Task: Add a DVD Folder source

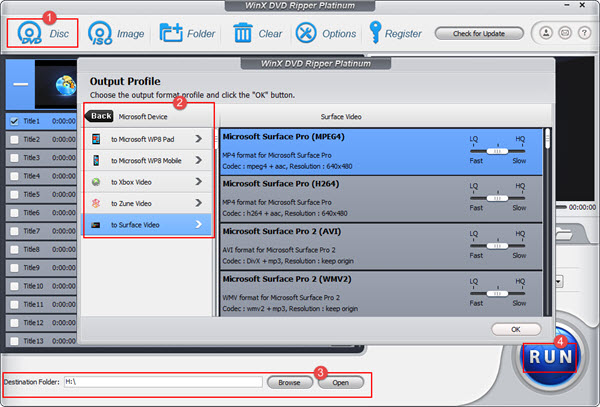Action: (x=171, y=33)
